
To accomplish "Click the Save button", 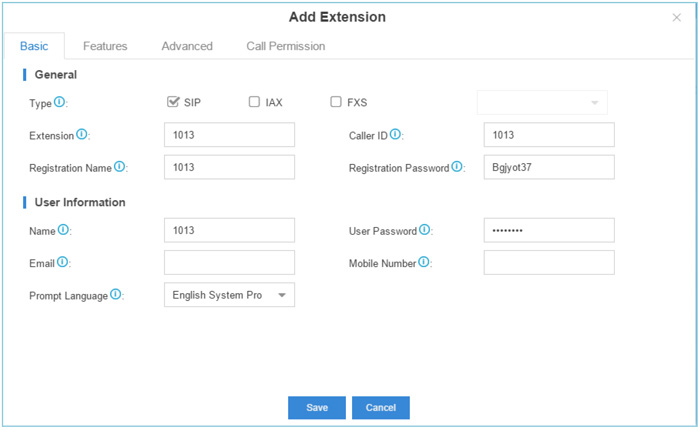I will tap(316, 408).
